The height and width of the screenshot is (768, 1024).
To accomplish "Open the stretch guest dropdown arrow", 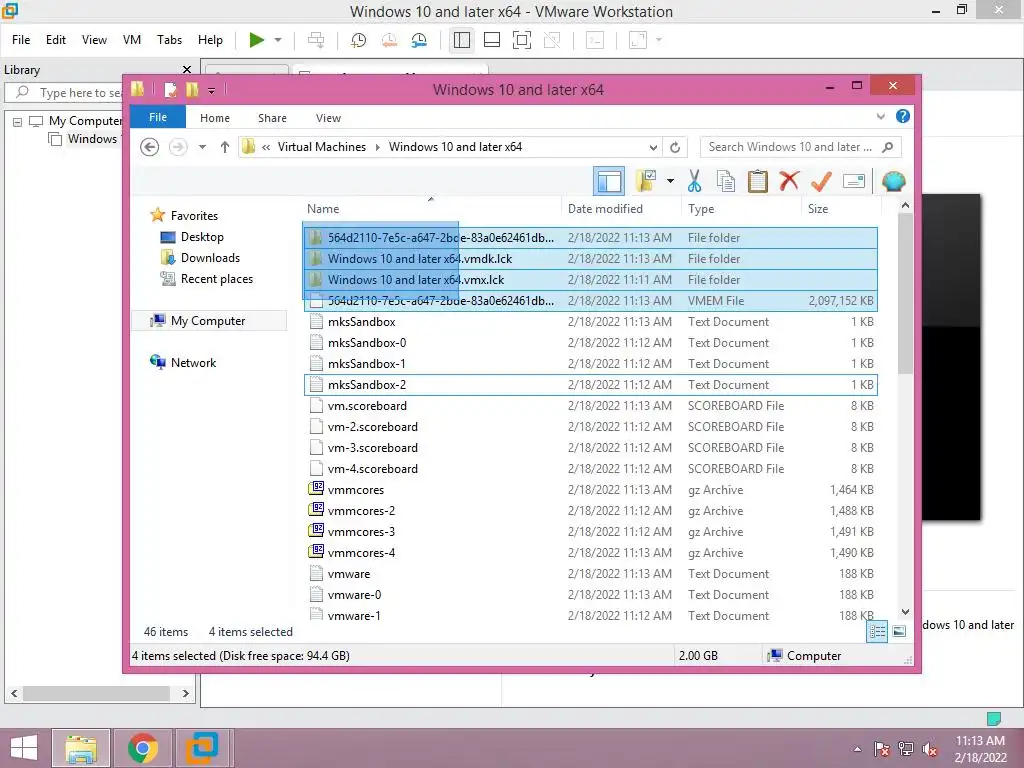I will tap(659, 40).
